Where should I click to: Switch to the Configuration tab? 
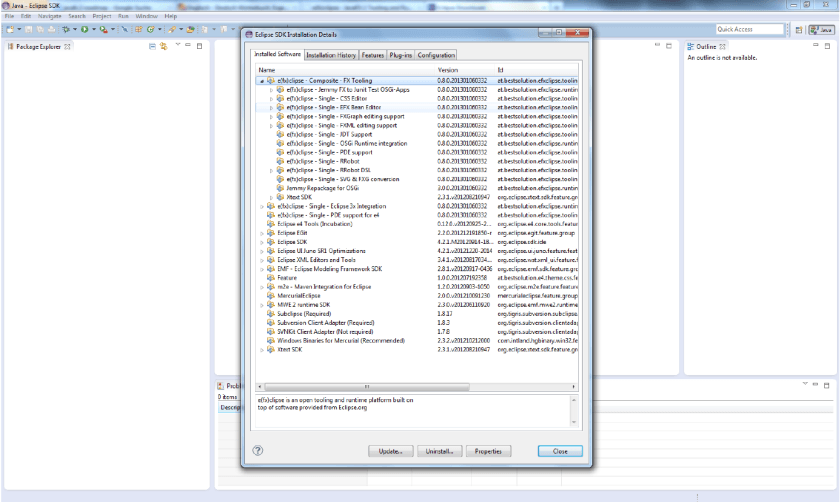coord(436,55)
